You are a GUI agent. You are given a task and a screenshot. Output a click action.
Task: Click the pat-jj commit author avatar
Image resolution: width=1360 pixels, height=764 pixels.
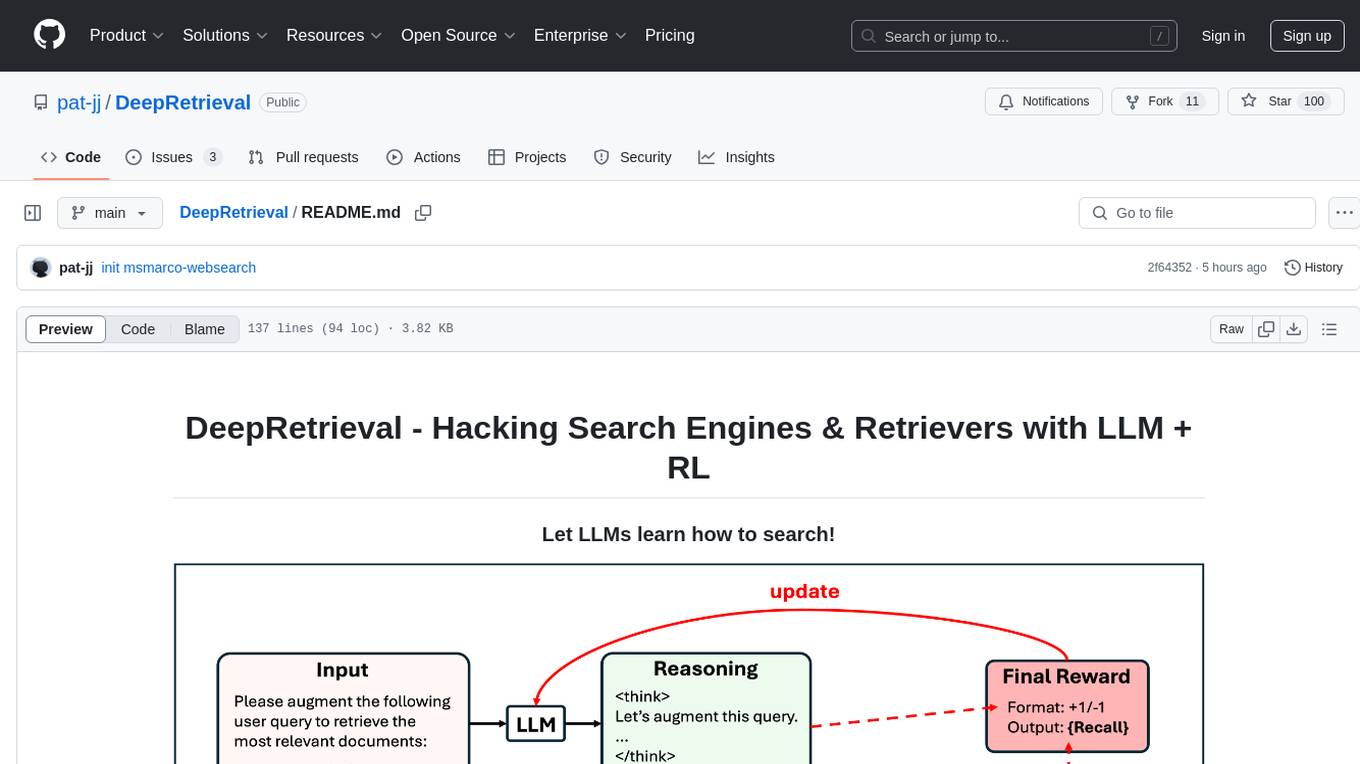click(41, 267)
